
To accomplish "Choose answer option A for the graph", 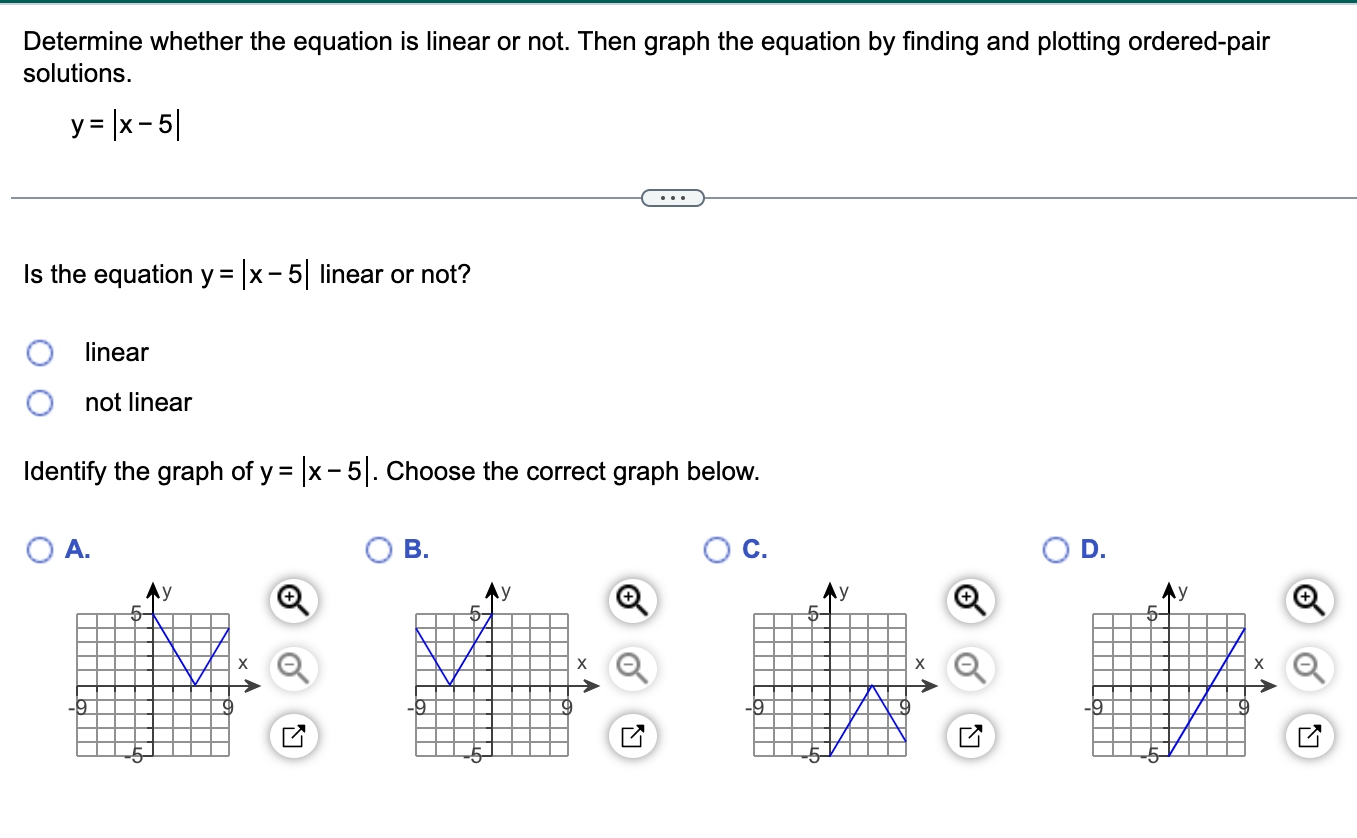I will pos(40,549).
